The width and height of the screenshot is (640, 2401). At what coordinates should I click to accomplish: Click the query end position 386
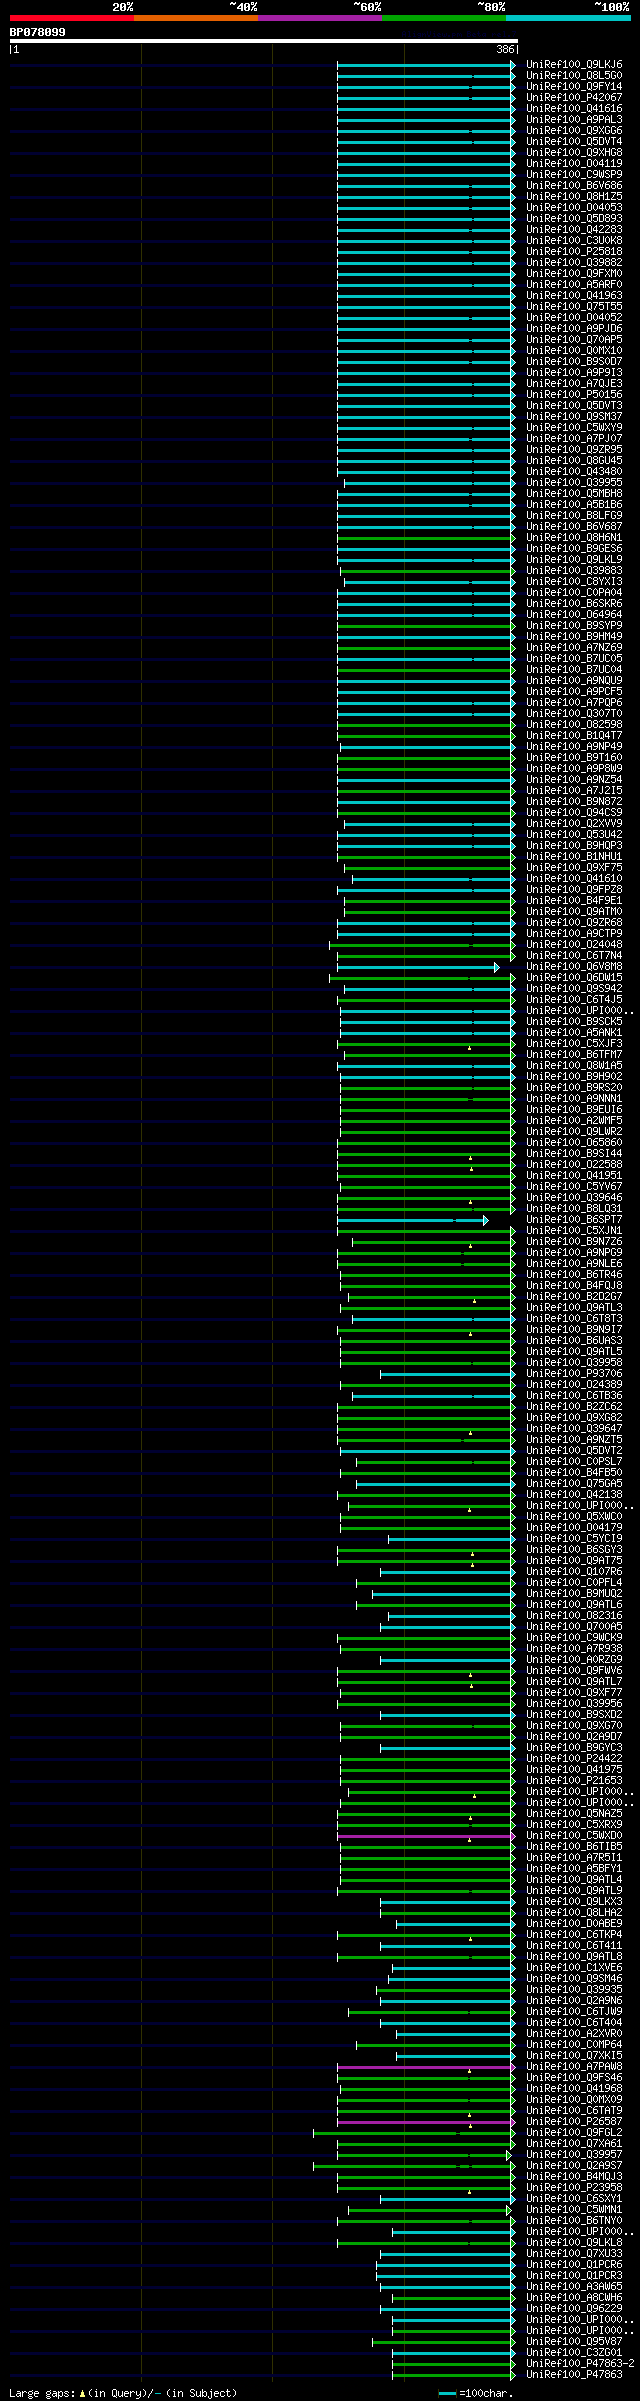[505, 49]
